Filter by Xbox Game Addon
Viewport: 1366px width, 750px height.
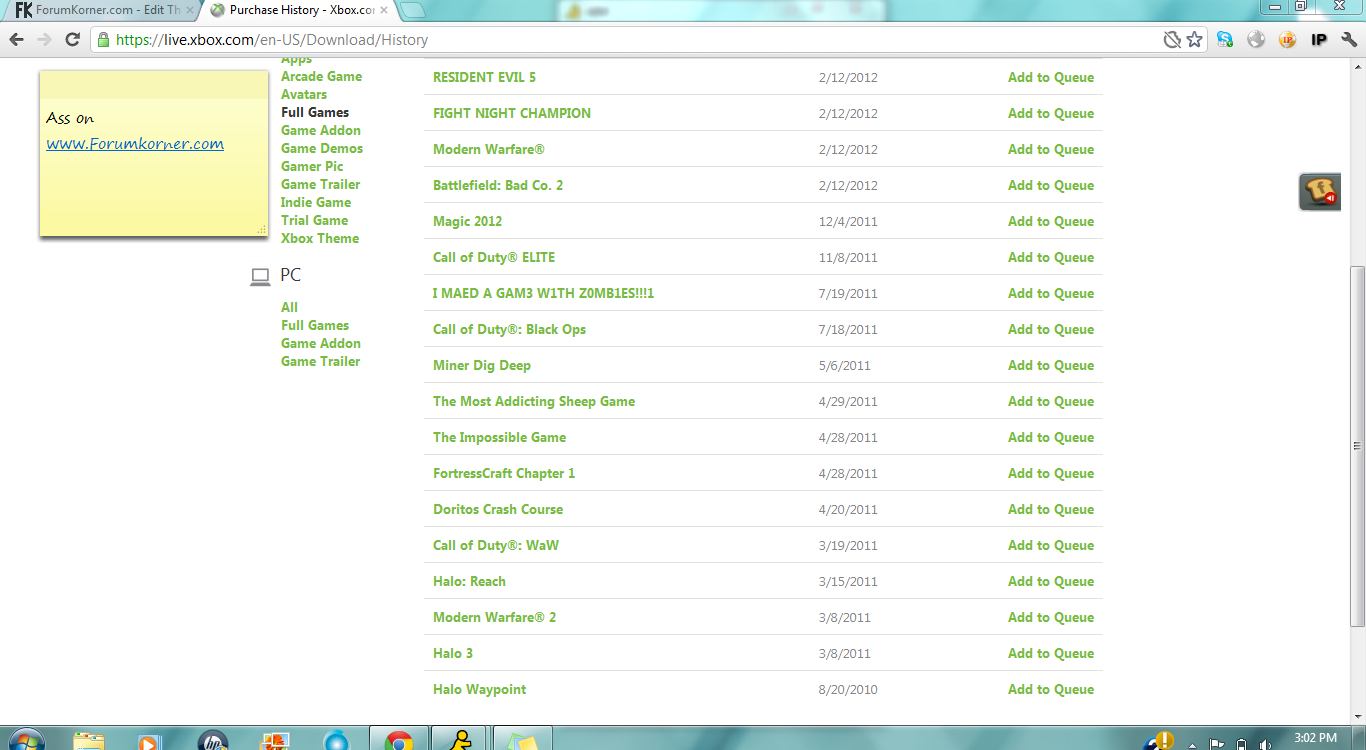coord(321,130)
